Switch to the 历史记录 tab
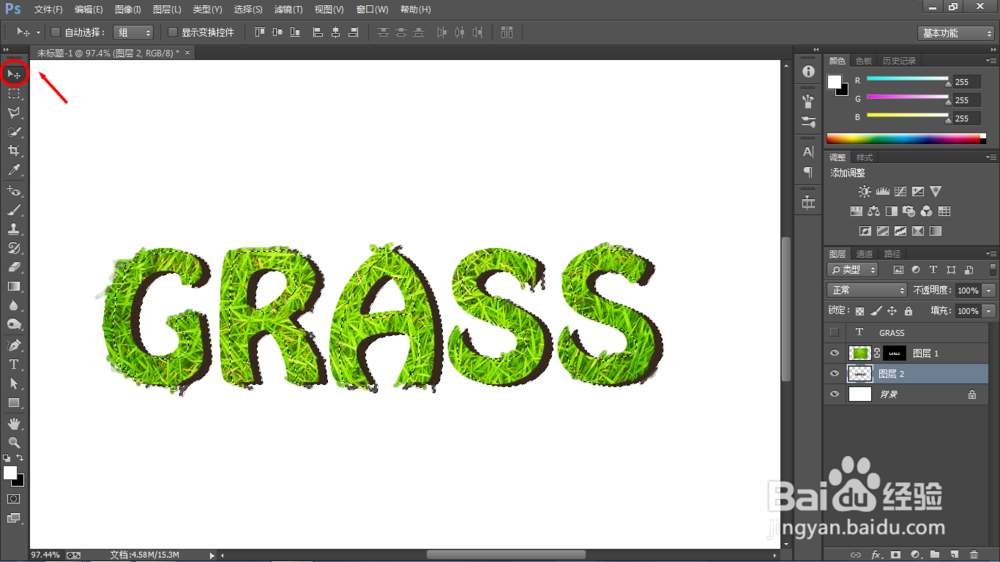This screenshot has width=1000, height=562. (899, 61)
